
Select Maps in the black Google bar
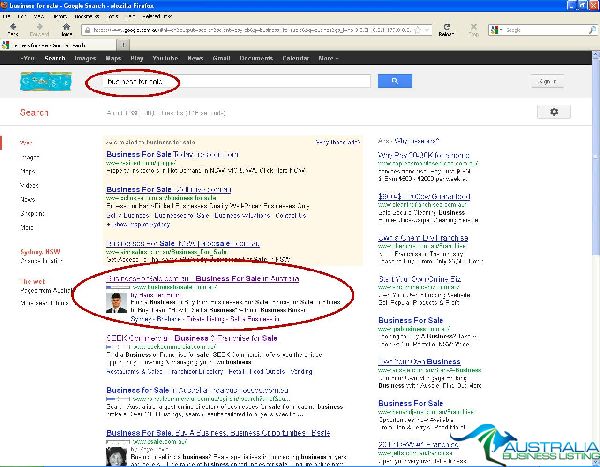[x=113, y=58]
